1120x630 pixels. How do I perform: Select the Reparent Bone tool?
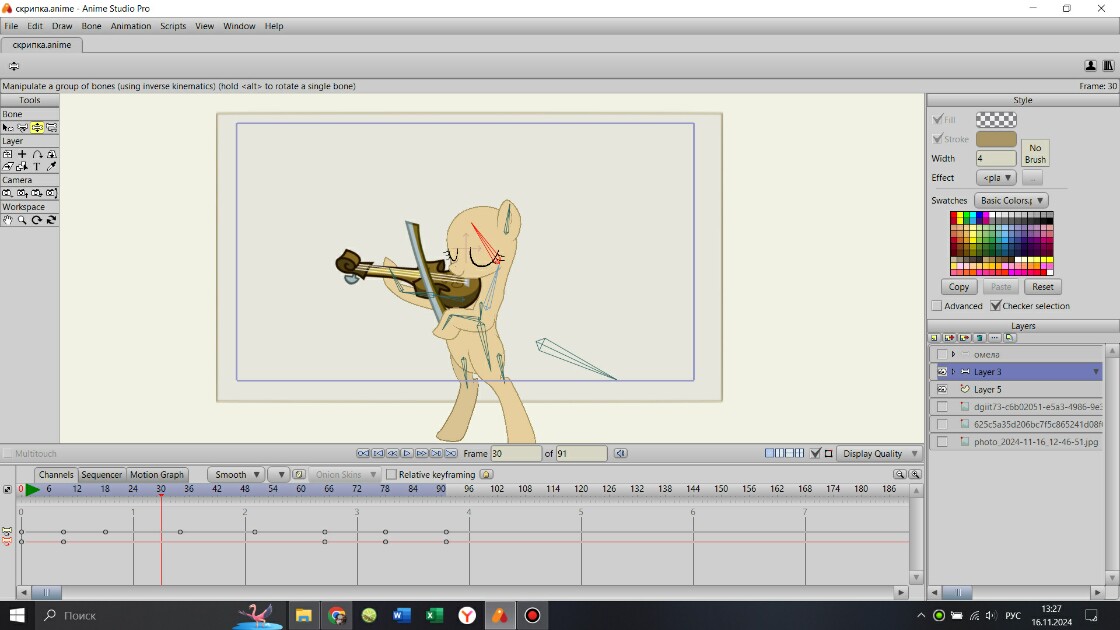tap(51, 127)
